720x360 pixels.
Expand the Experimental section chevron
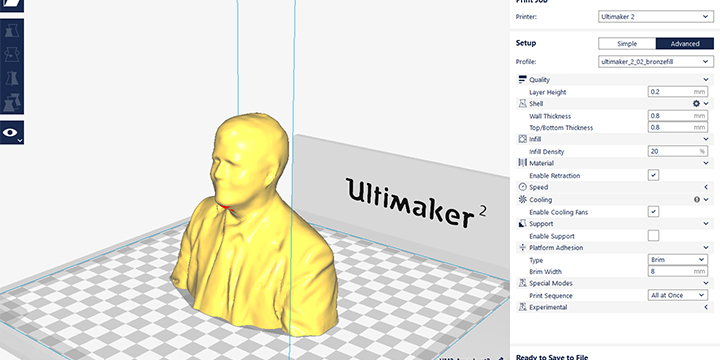(706, 307)
